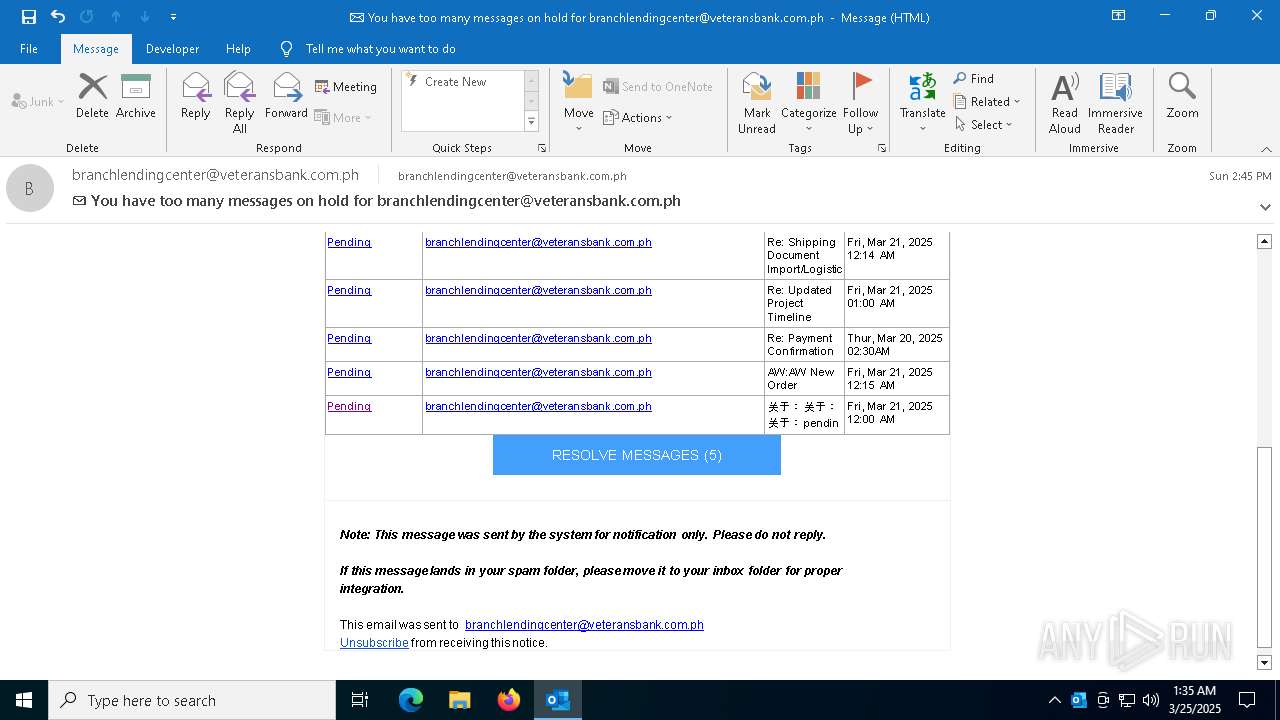This screenshot has width=1280, height=720.
Task: Click the sender avatar circle B
Action: coord(30,188)
